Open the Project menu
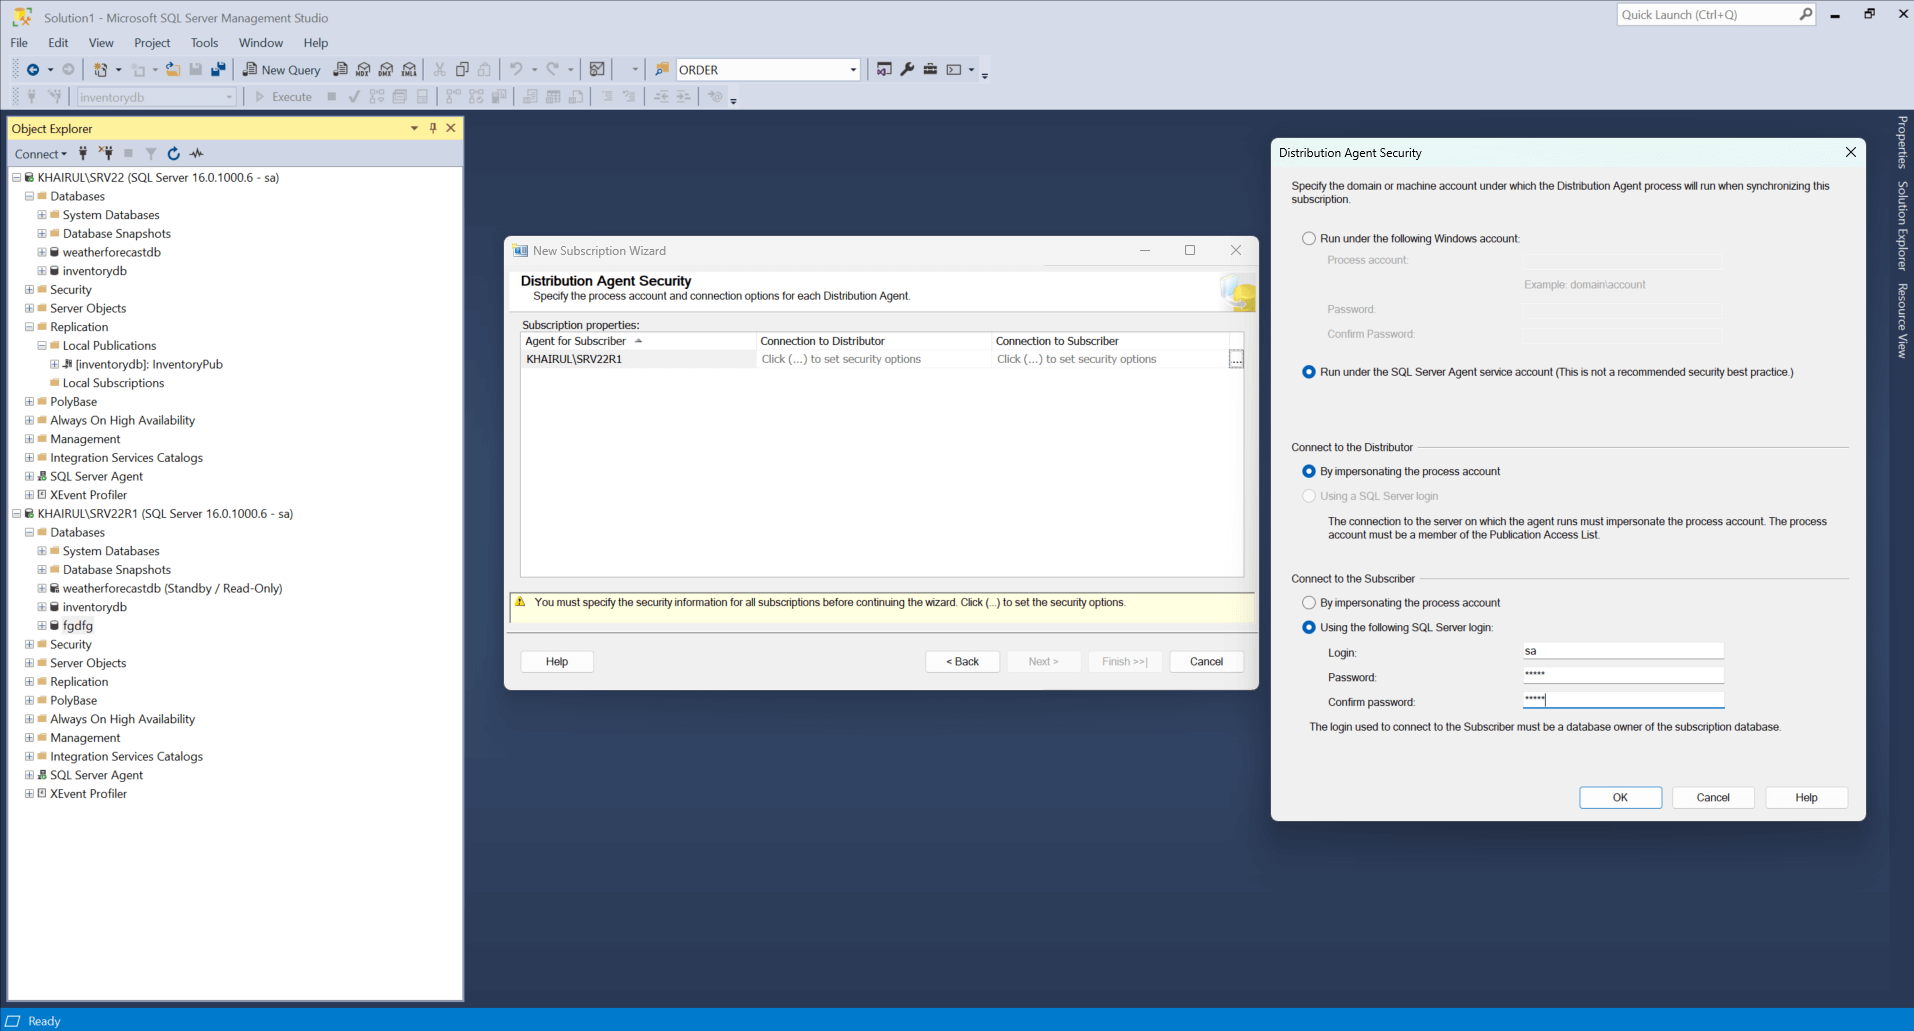The width and height of the screenshot is (1914, 1031). click(152, 43)
